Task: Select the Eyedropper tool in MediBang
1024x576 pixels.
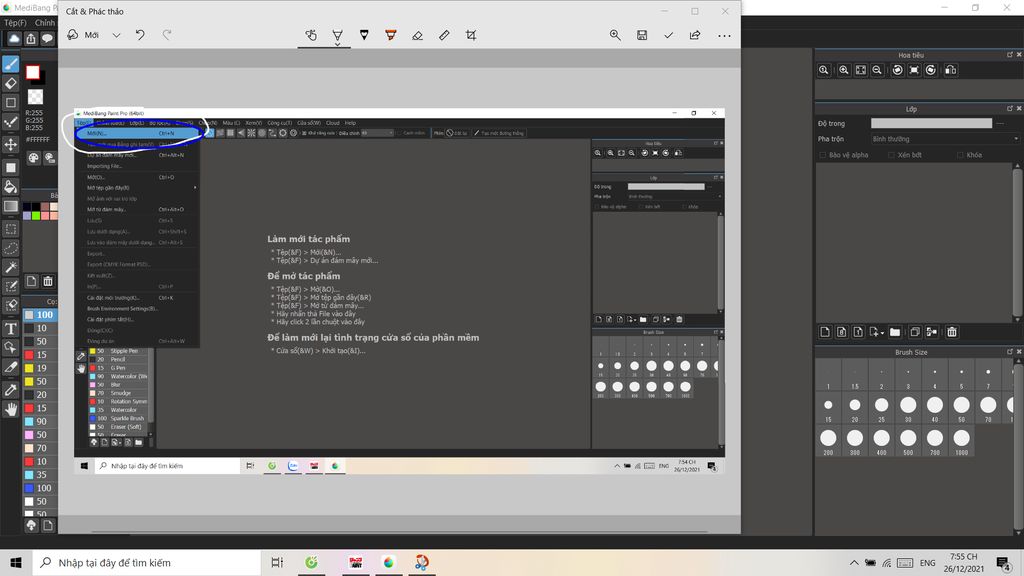Action: 10,390
